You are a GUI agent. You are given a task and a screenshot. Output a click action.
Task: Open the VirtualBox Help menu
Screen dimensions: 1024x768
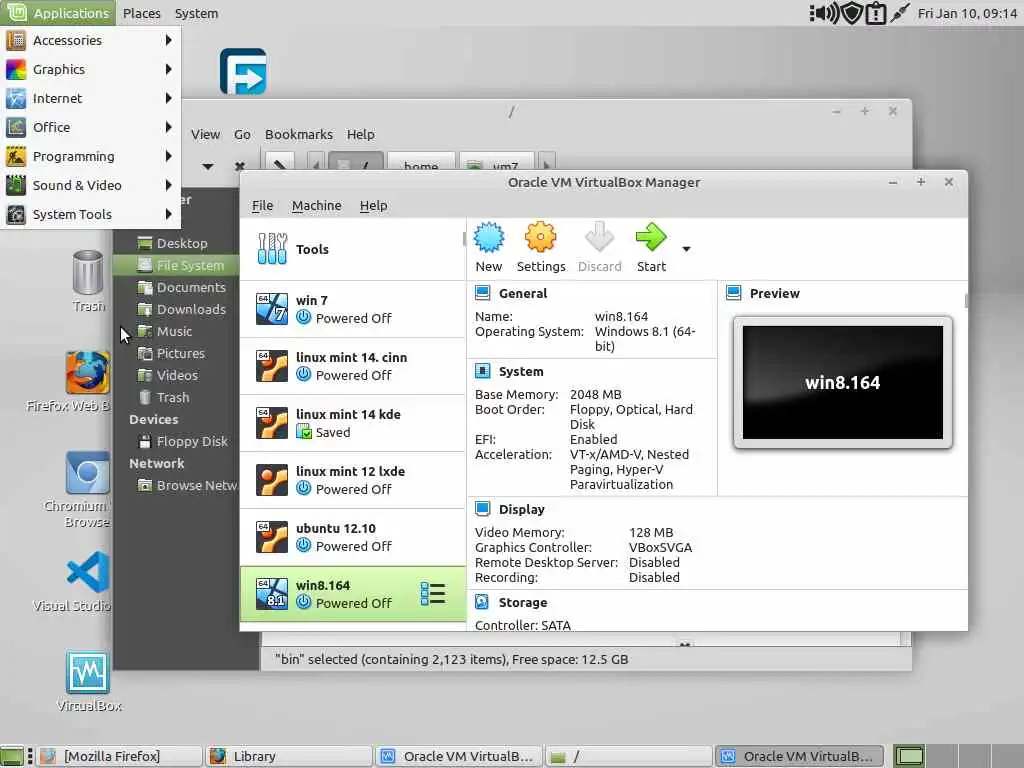[374, 205]
